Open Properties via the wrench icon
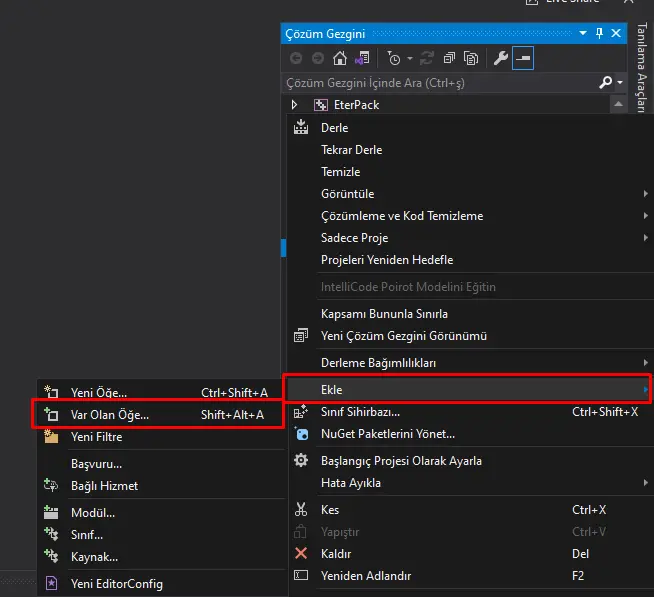The height and width of the screenshot is (597, 654). [500, 59]
